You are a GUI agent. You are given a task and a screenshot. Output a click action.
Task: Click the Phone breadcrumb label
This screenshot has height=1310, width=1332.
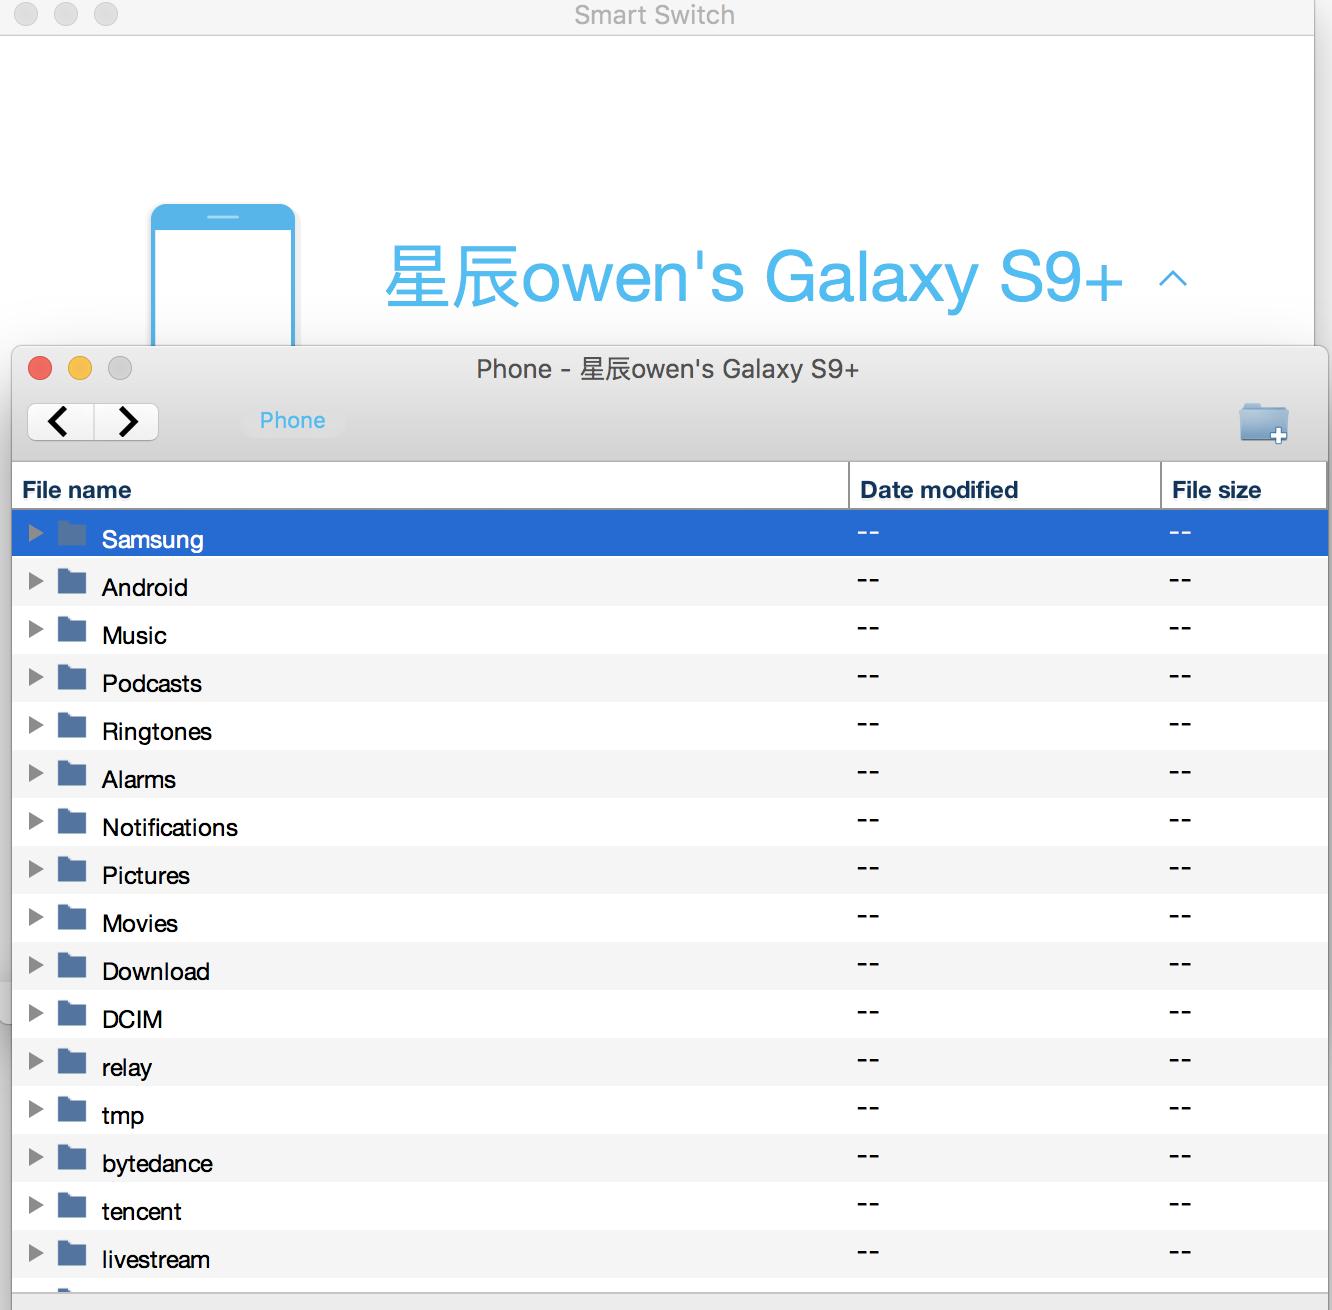click(292, 420)
